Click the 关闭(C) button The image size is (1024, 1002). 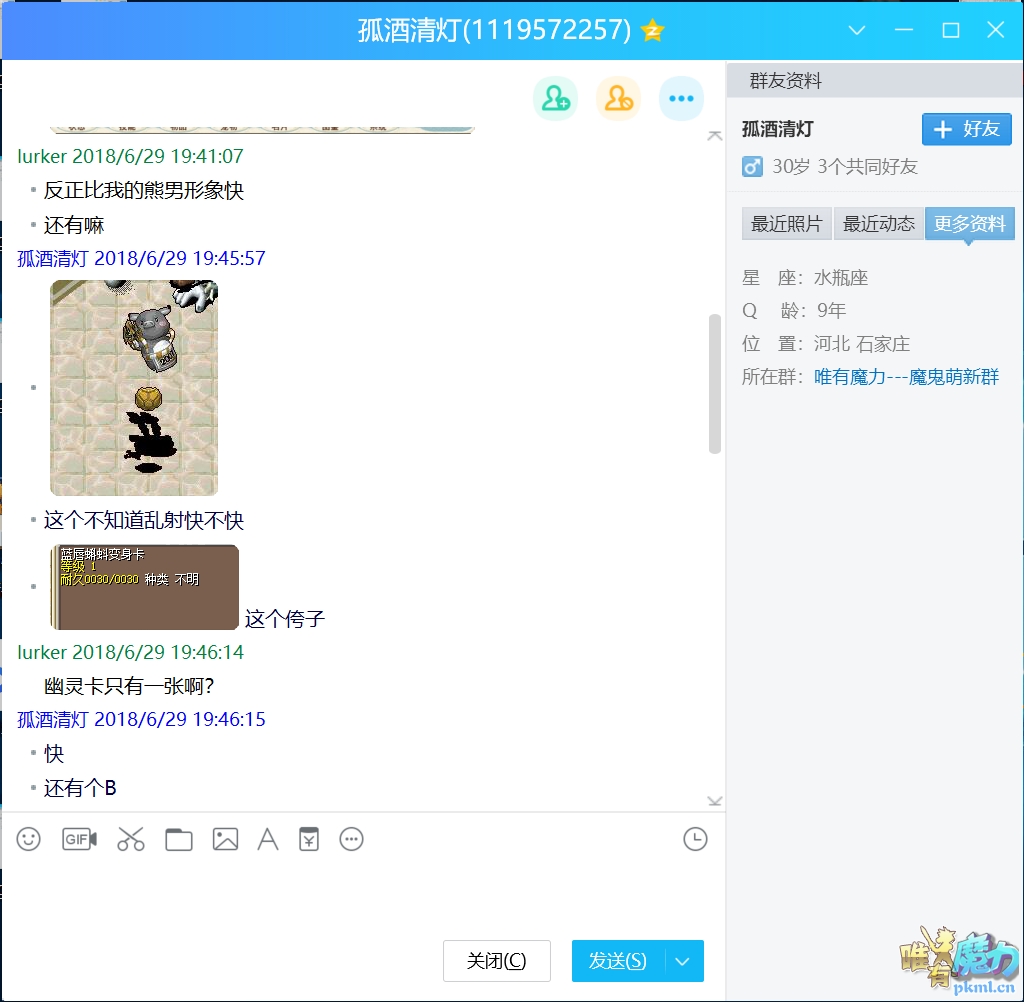[497, 961]
